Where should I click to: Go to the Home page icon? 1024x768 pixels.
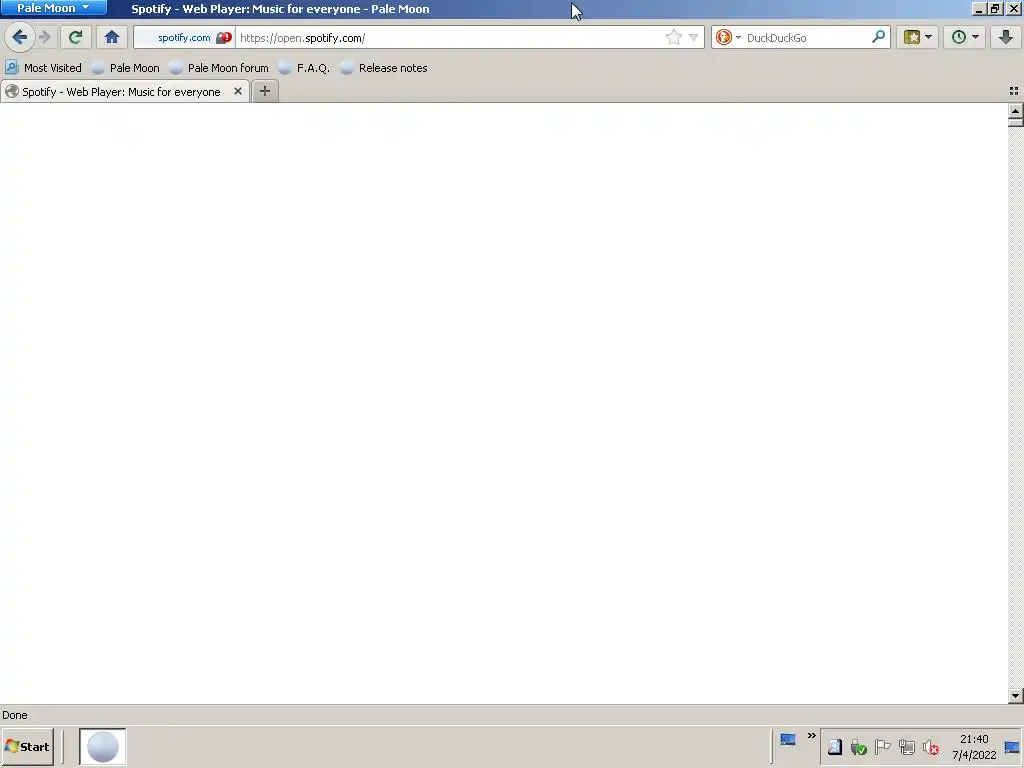112,37
